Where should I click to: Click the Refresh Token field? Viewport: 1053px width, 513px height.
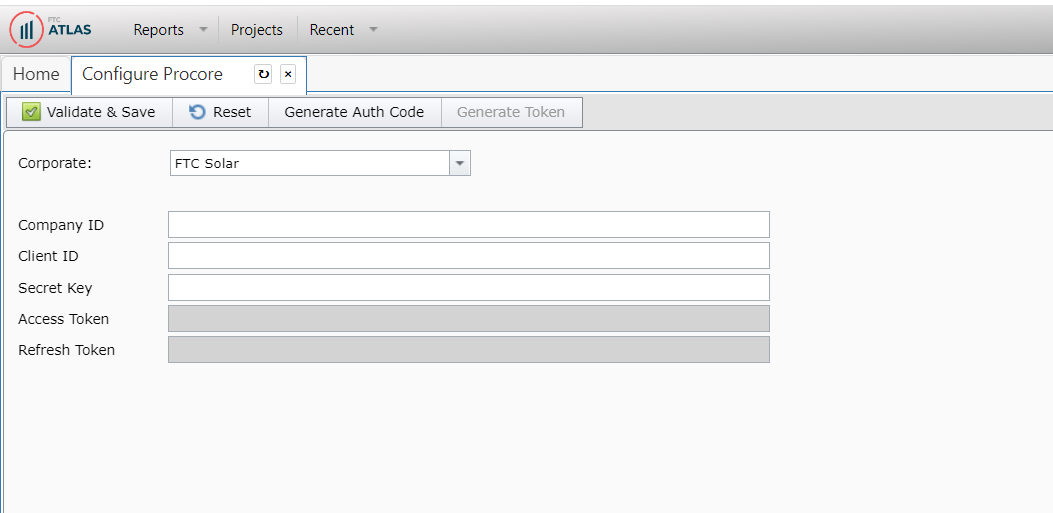469,350
